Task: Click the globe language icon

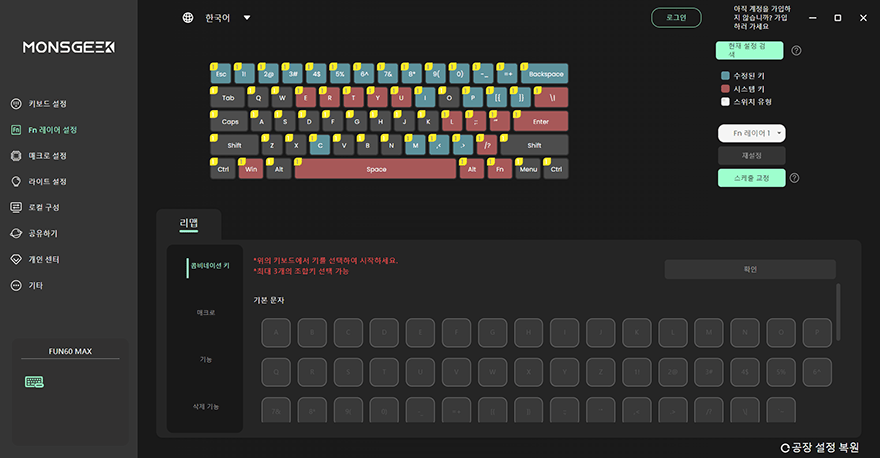Action: (x=187, y=18)
